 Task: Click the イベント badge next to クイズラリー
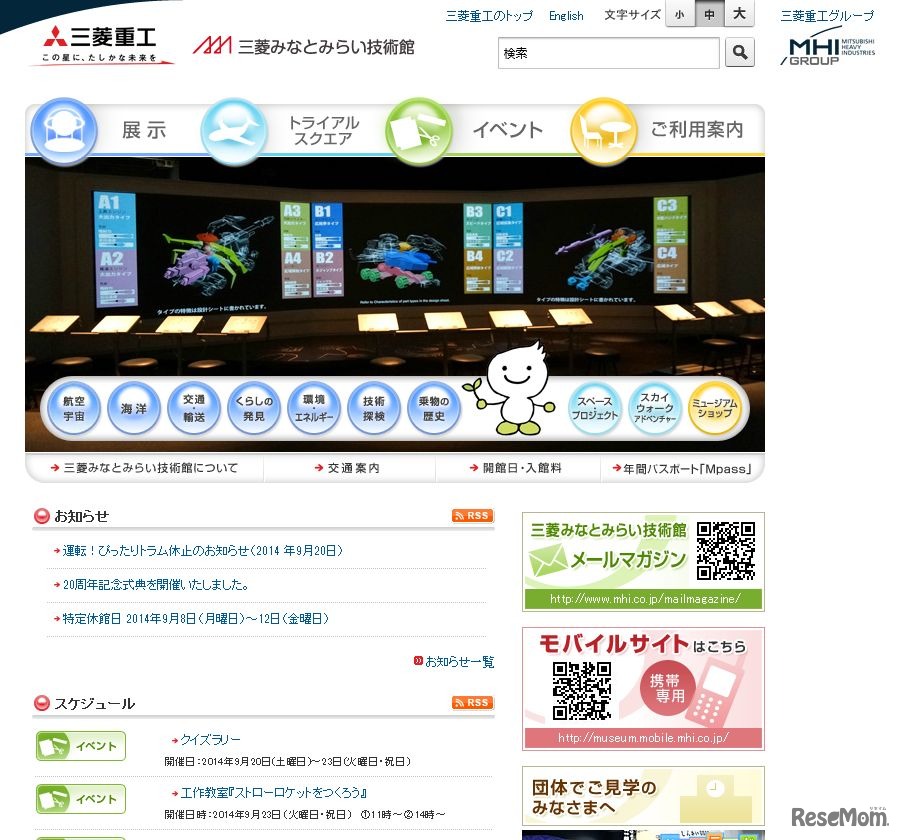click(x=81, y=746)
